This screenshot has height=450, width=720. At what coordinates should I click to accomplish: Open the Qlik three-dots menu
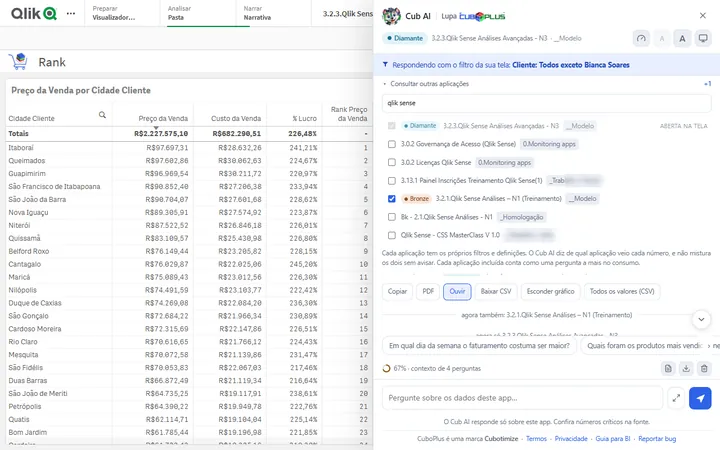click(x=71, y=14)
